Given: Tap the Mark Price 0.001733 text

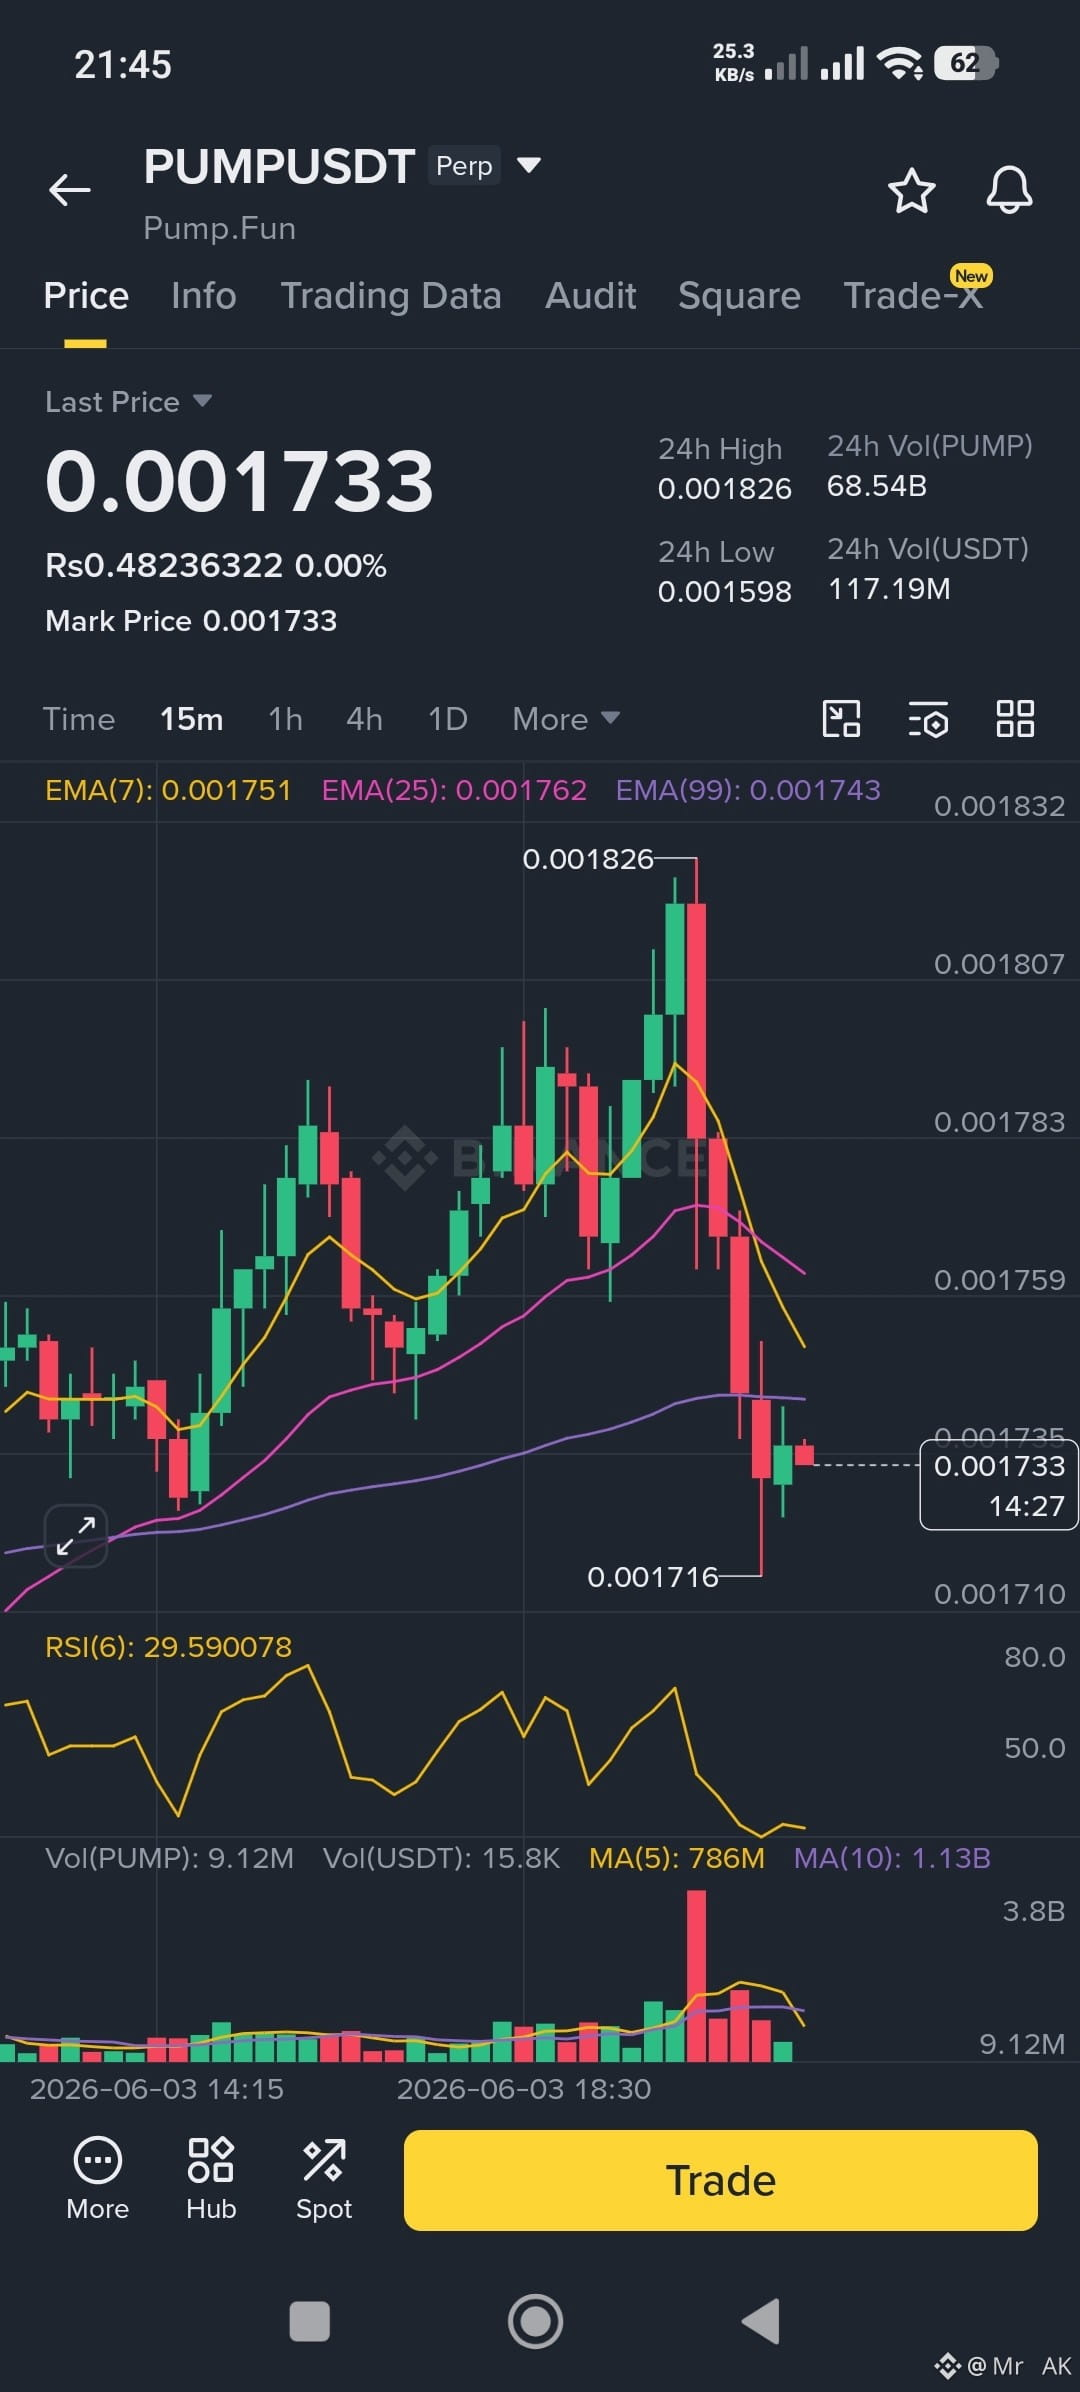Looking at the screenshot, I should (191, 621).
